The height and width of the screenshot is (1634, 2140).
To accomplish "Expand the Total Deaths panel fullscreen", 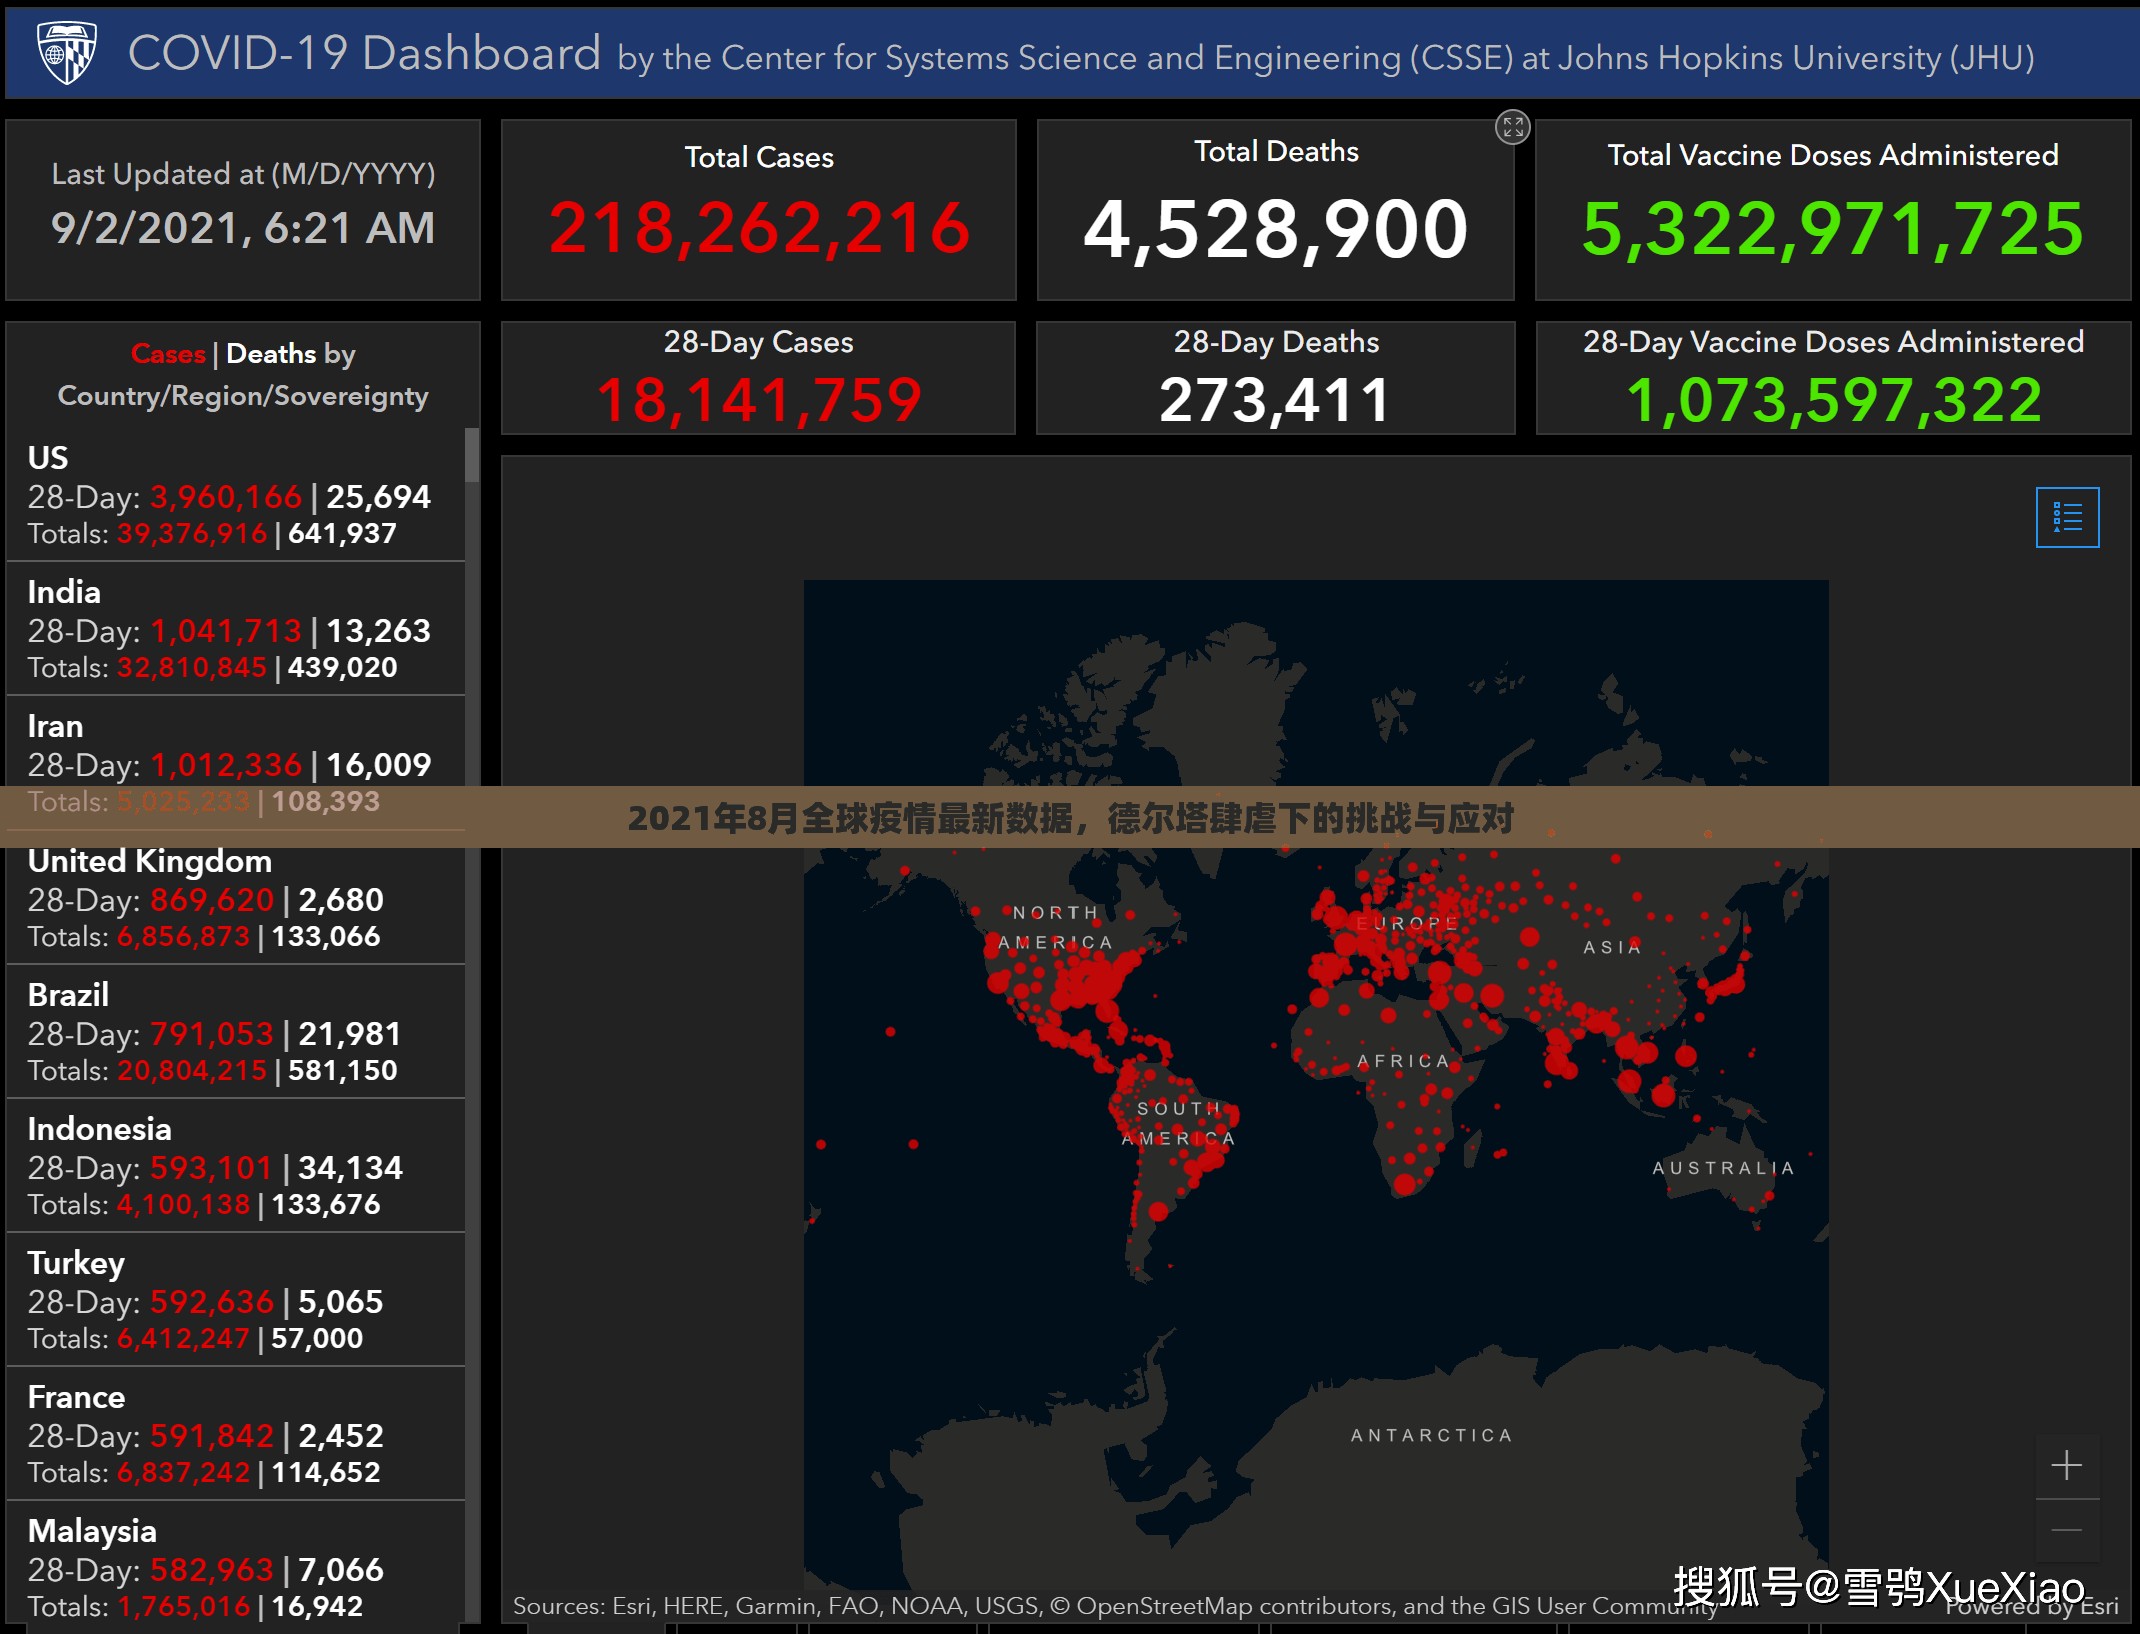I will pyautogui.click(x=1512, y=127).
